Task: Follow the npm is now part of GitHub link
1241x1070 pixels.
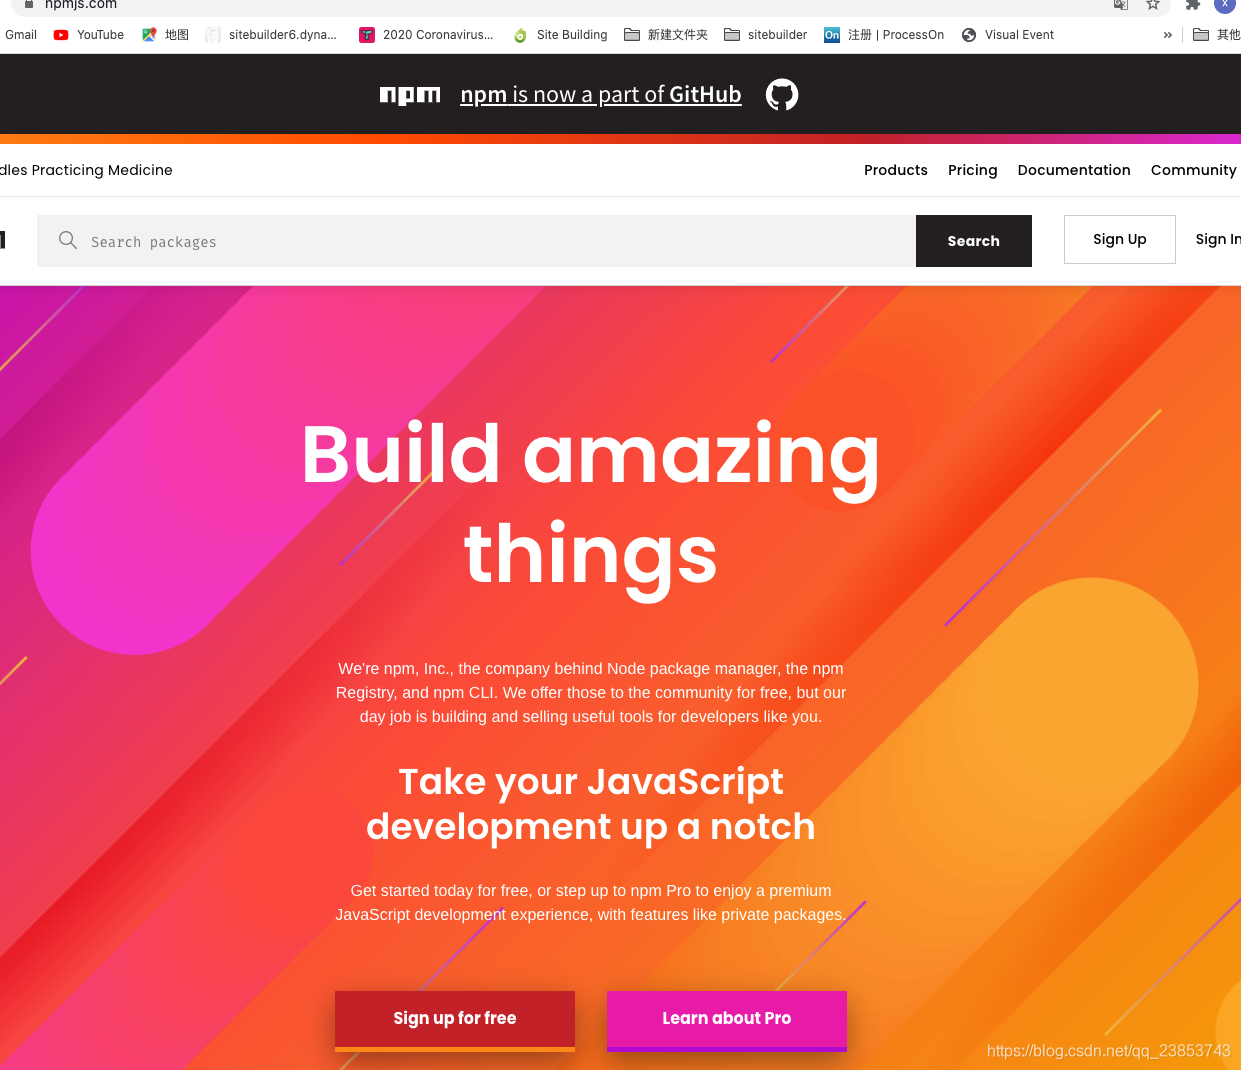Action: (601, 95)
